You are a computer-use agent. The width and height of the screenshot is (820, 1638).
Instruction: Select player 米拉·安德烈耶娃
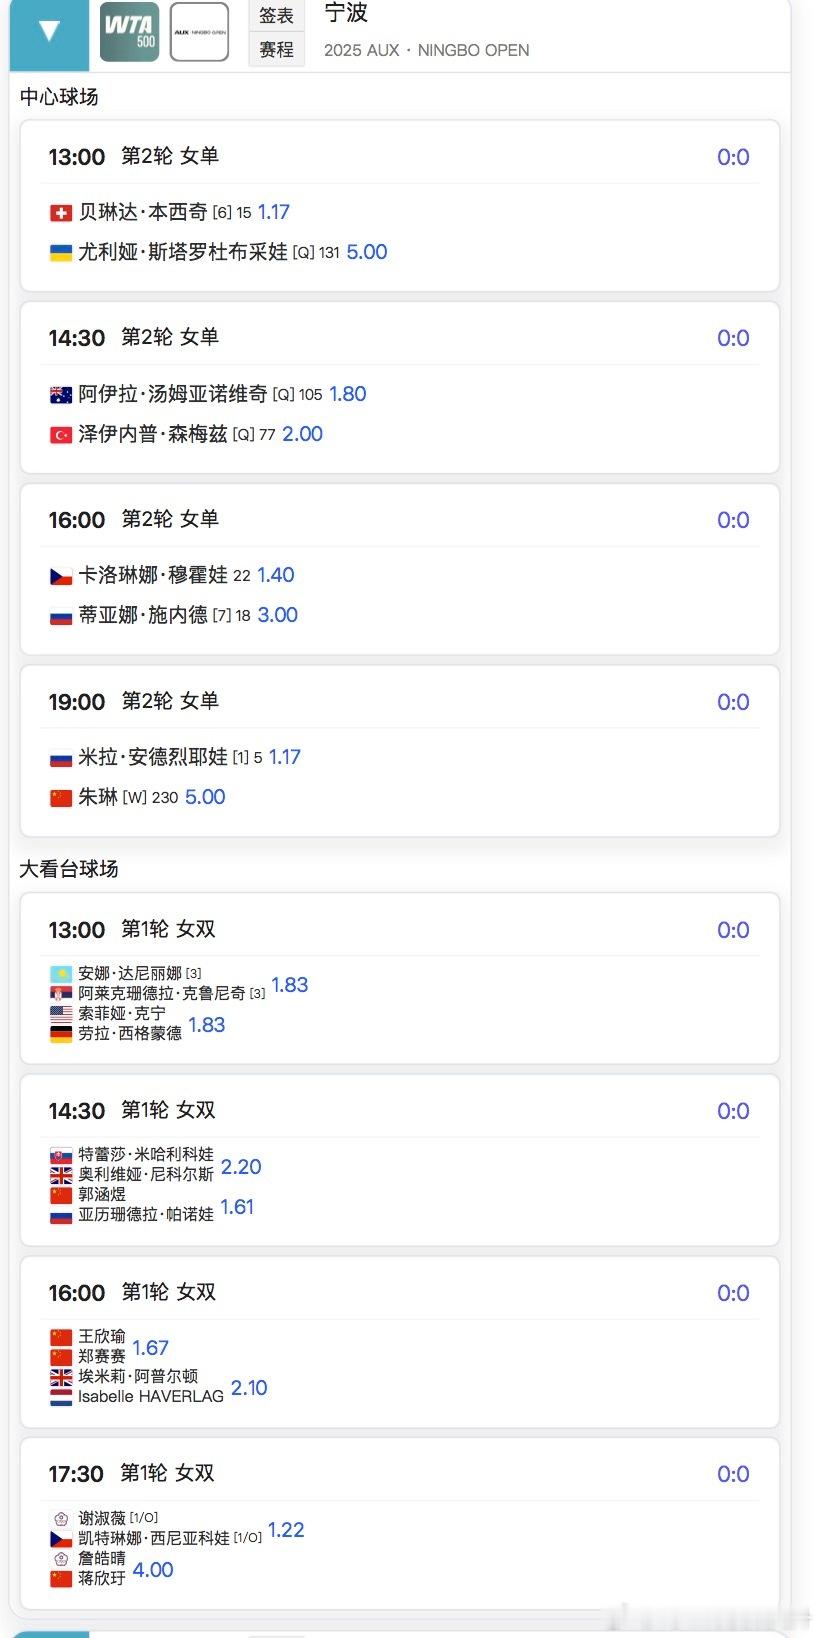(153, 757)
